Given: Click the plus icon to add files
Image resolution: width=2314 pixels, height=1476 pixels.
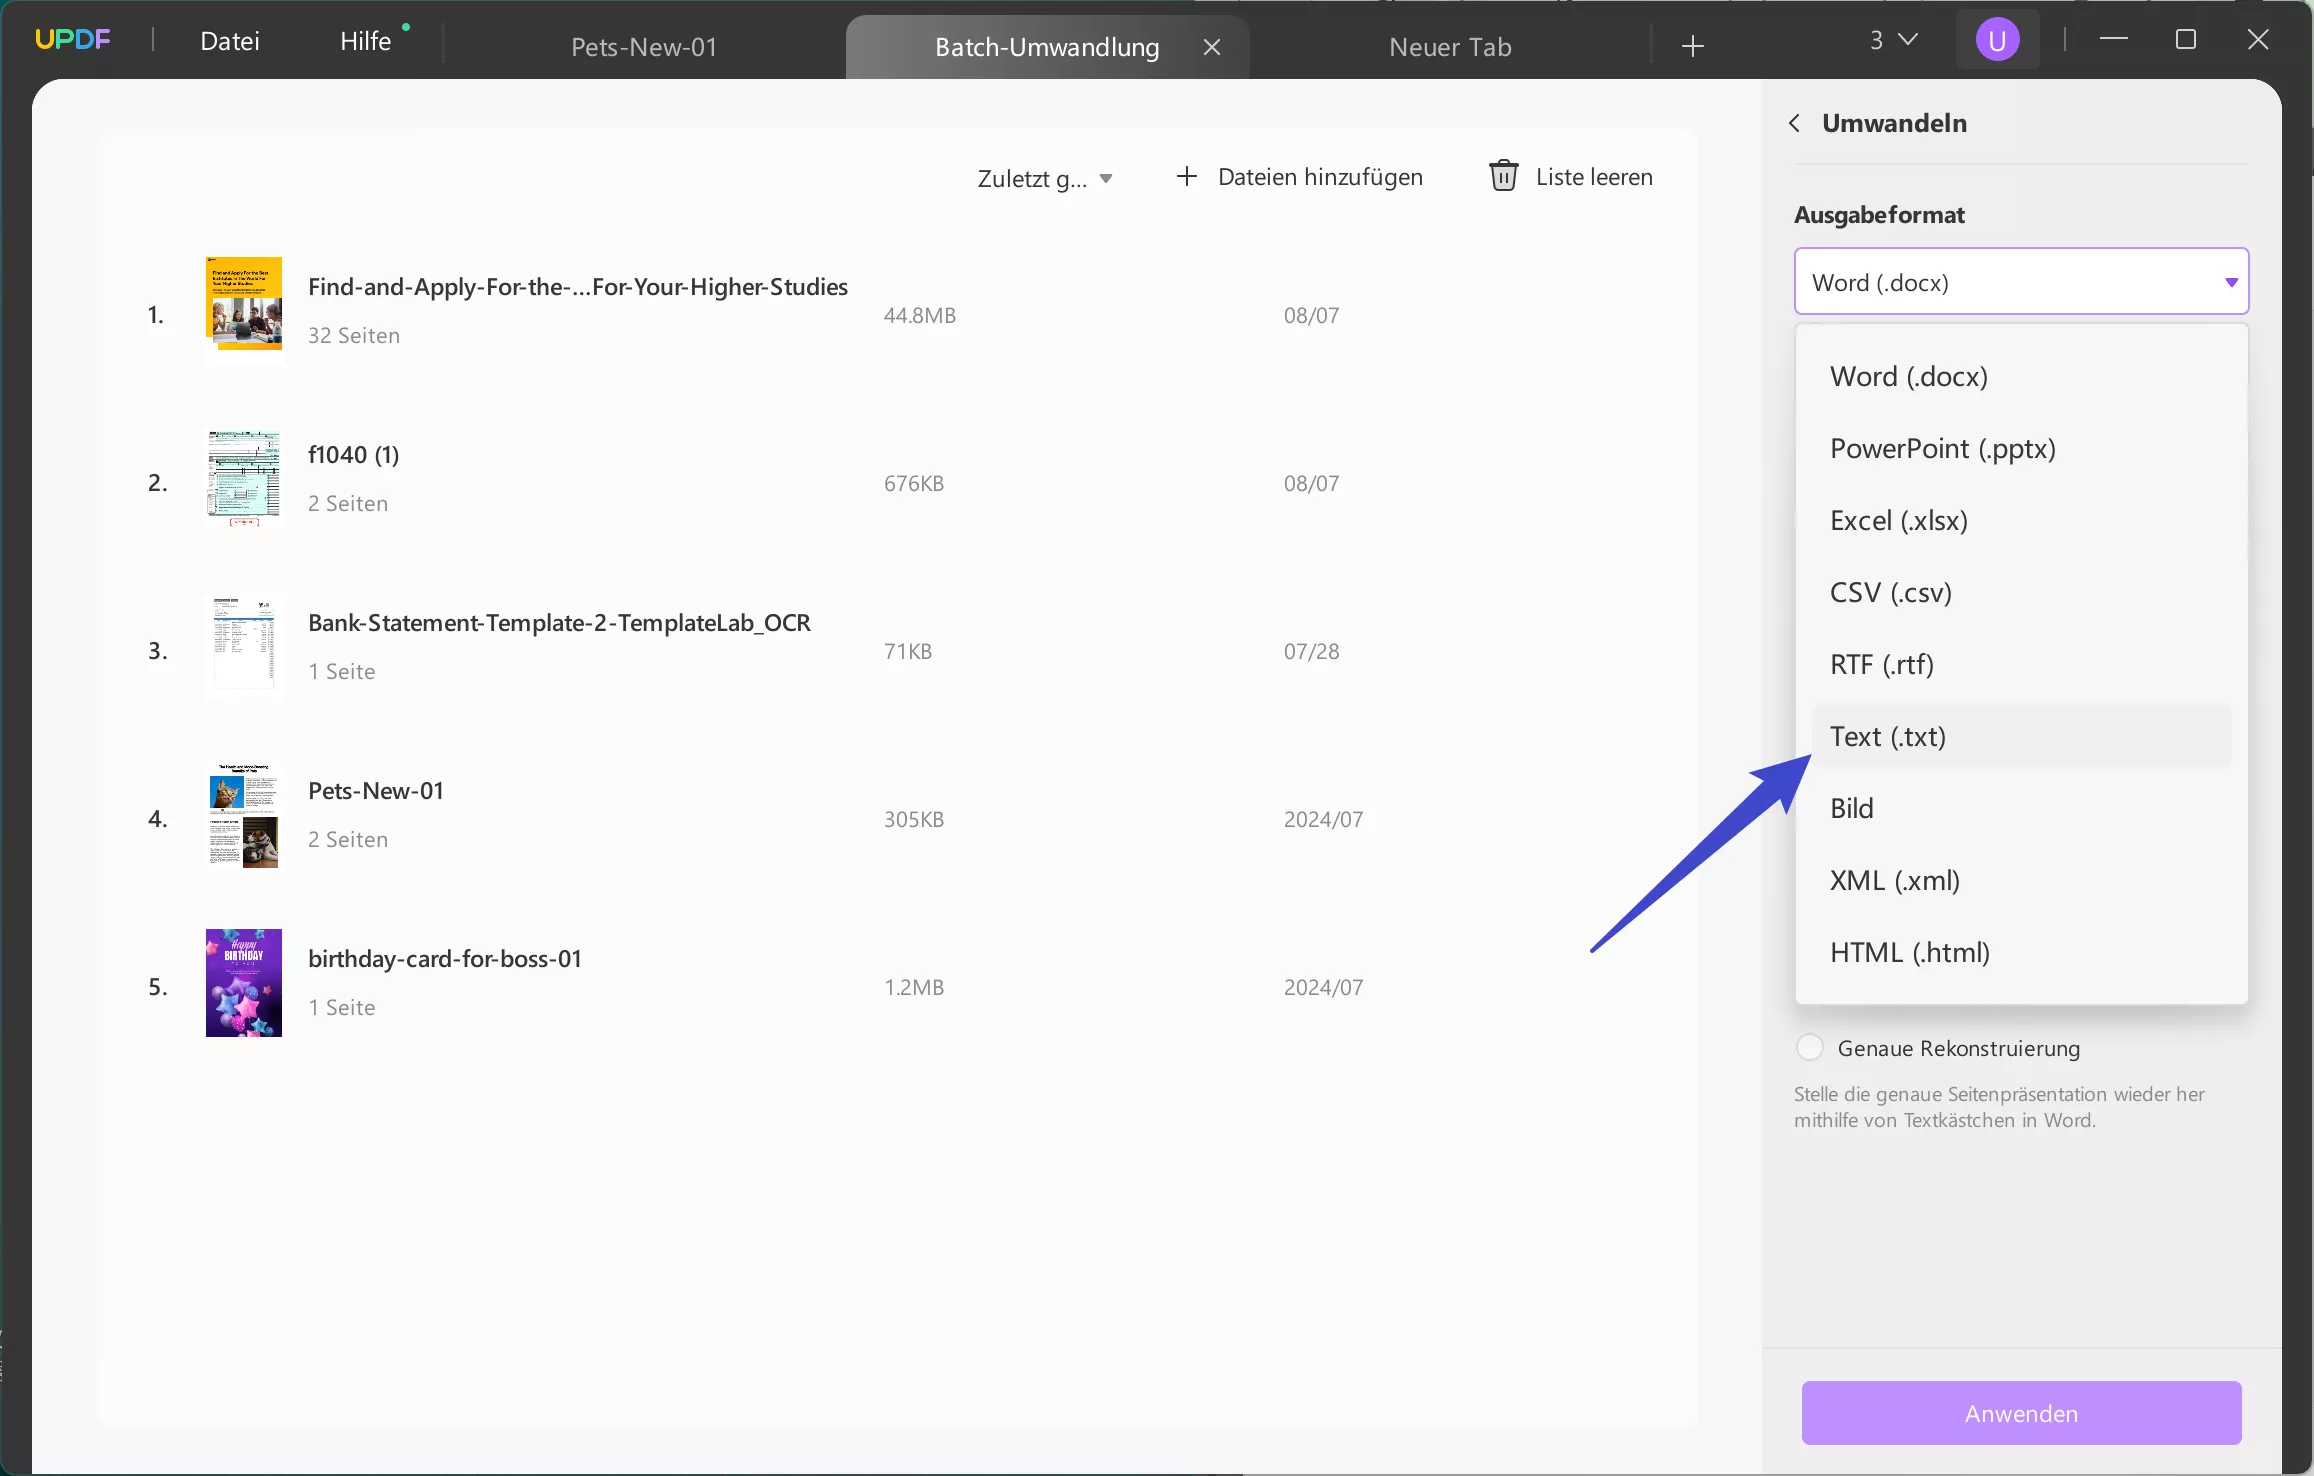Looking at the screenshot, I should click(x=1186, y=176).
